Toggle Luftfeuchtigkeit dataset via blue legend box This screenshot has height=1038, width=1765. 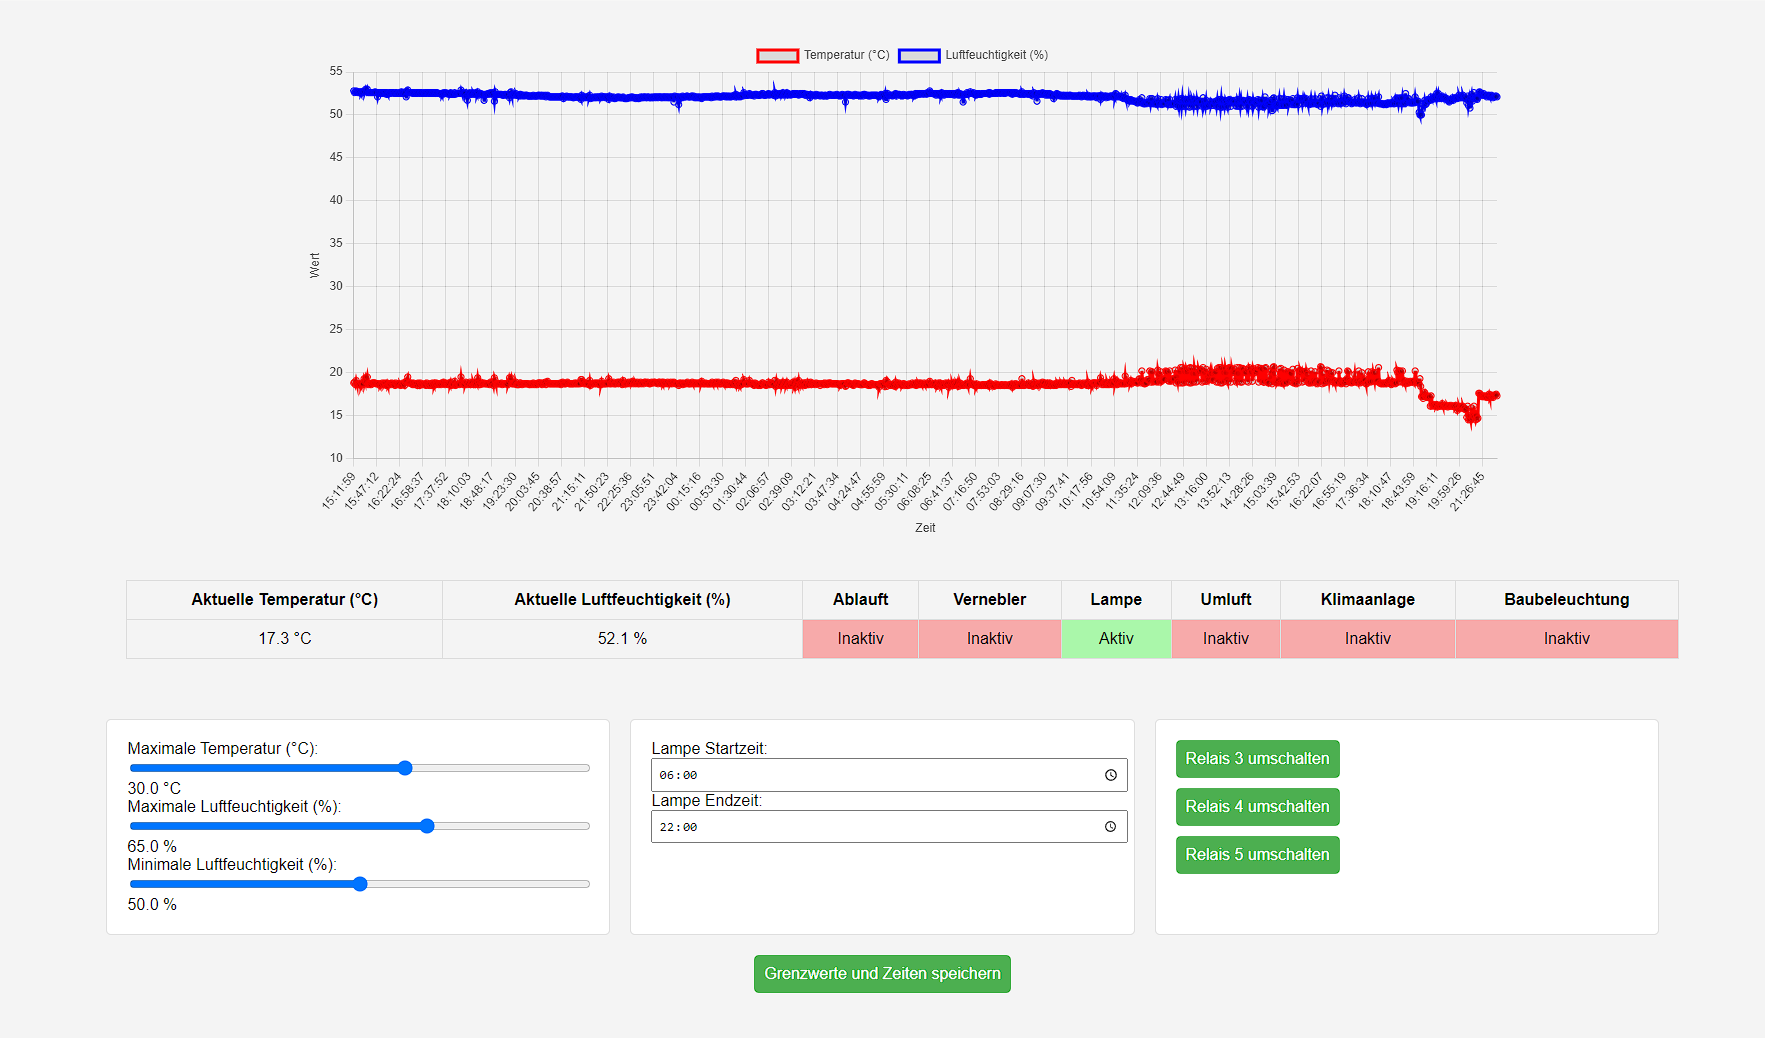[919, 56]
